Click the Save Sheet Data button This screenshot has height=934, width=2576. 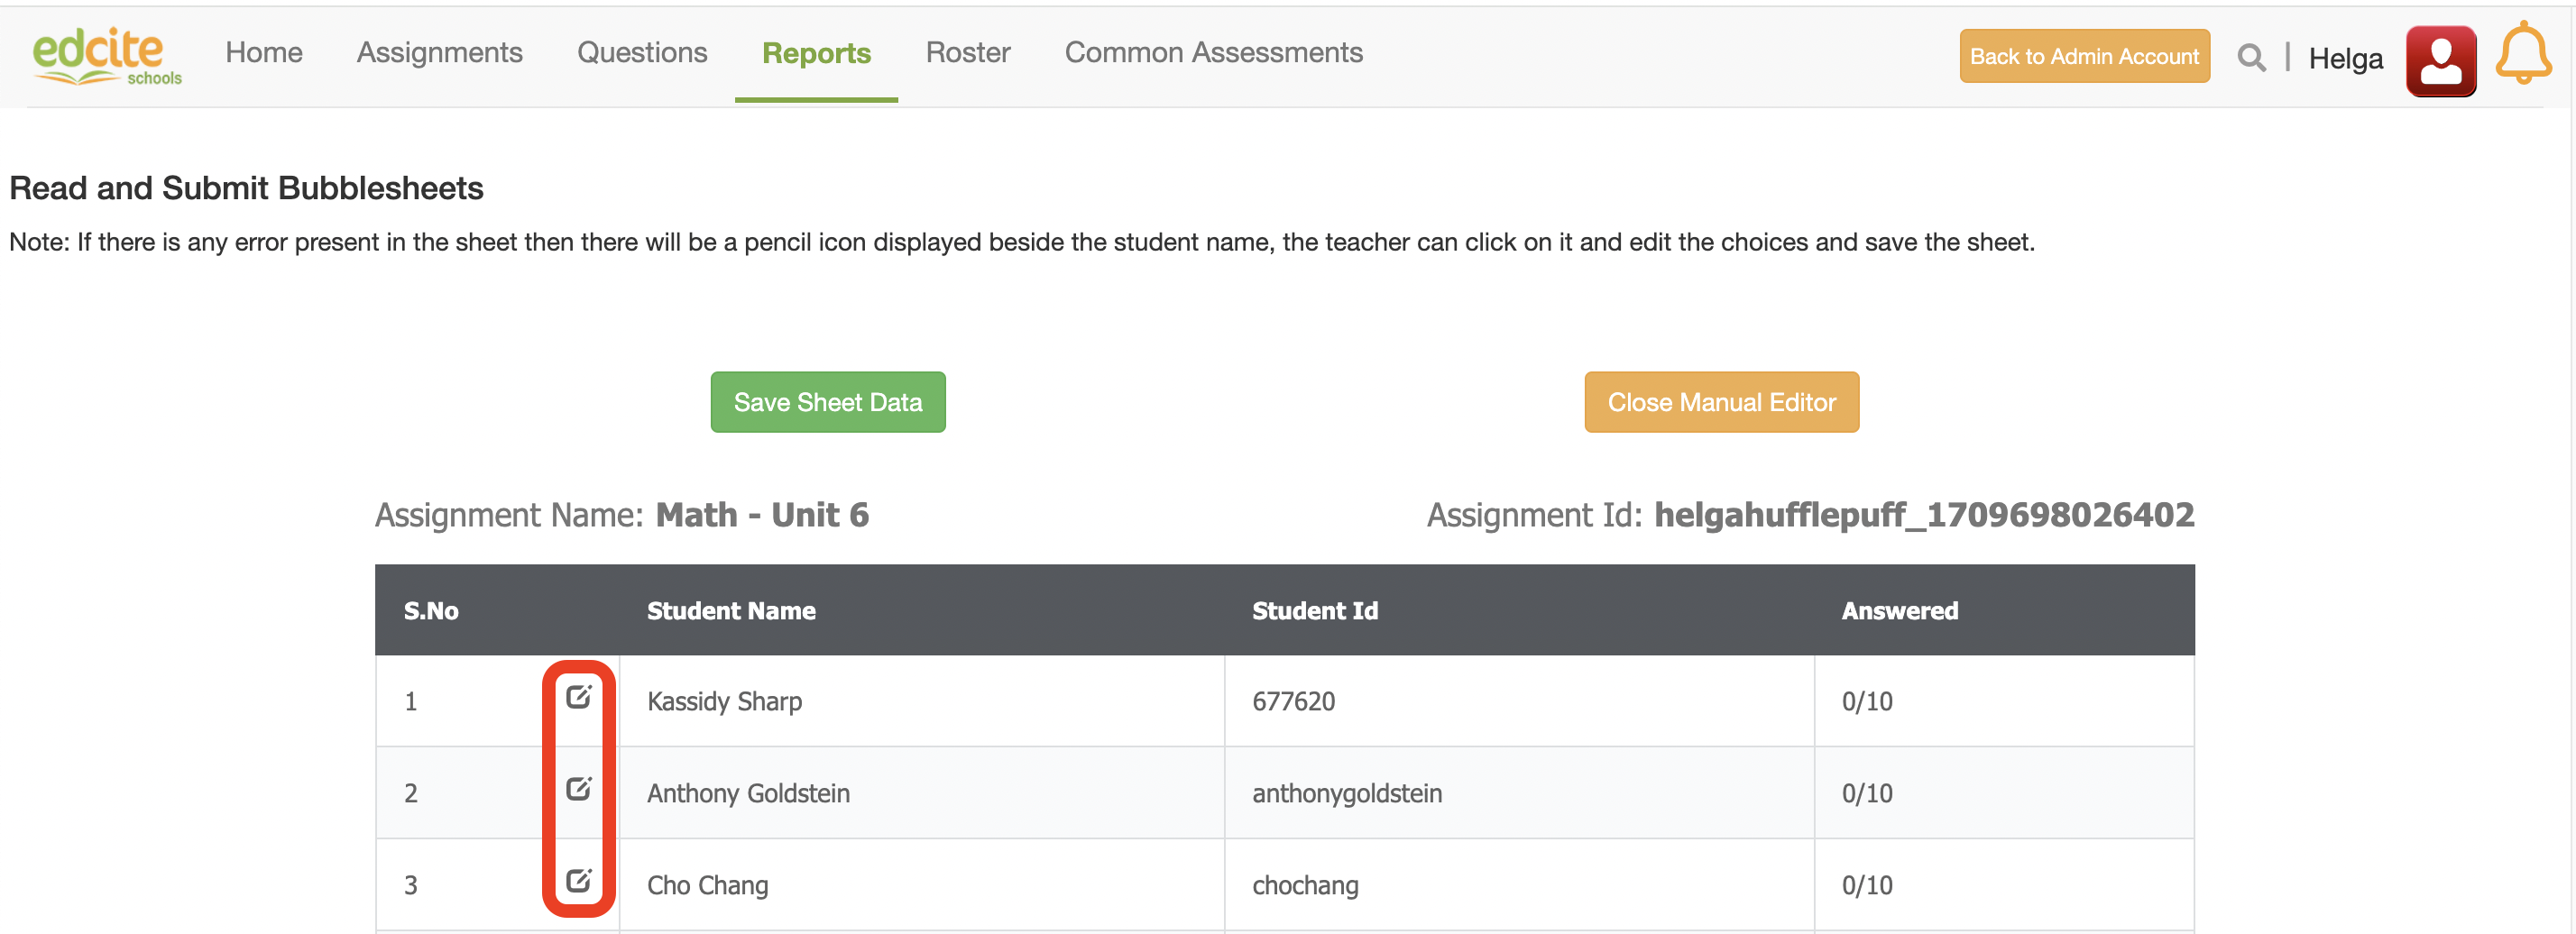point(827,402)
